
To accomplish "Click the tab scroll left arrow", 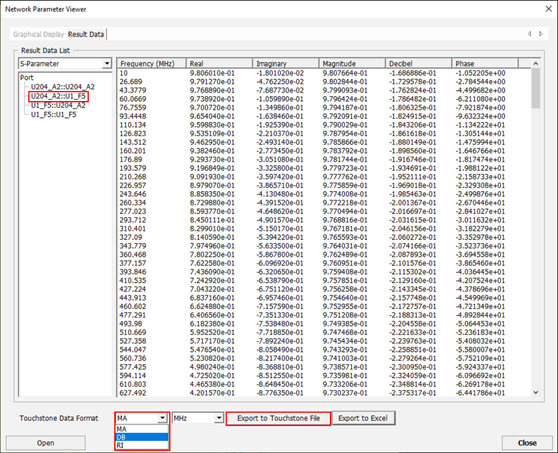I will (529, 34).
